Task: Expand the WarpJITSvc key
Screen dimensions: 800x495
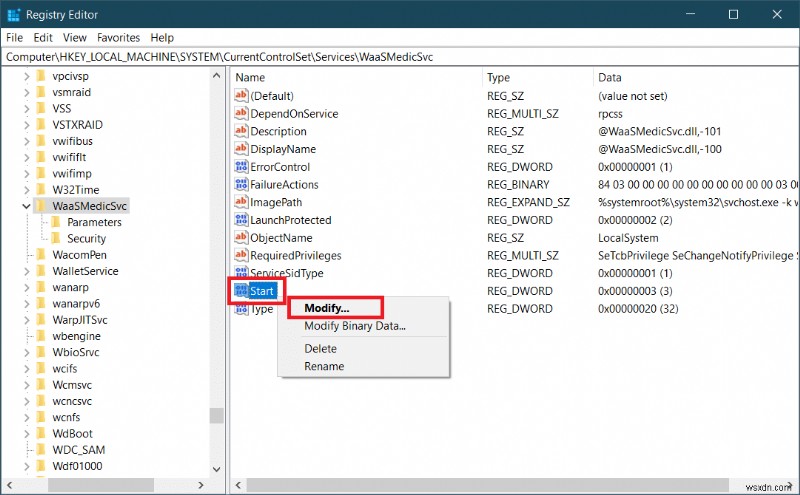Action: [27, 320]
